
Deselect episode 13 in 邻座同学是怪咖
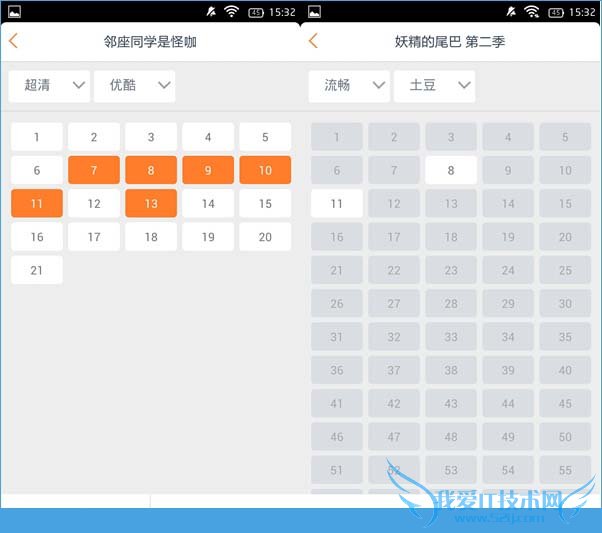(x=151, y=203)
